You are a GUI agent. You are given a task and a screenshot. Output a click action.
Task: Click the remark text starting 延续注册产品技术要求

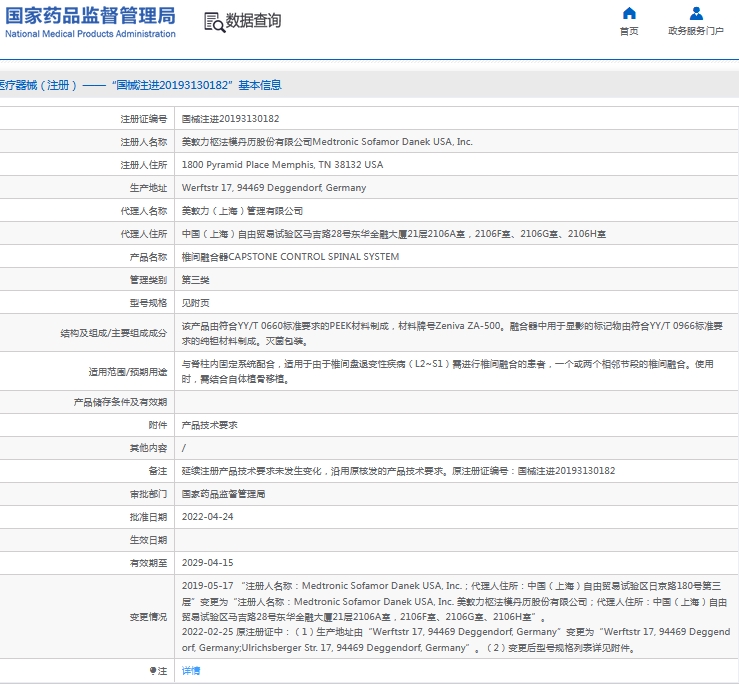pyautogui.click(x=398, y=471)
